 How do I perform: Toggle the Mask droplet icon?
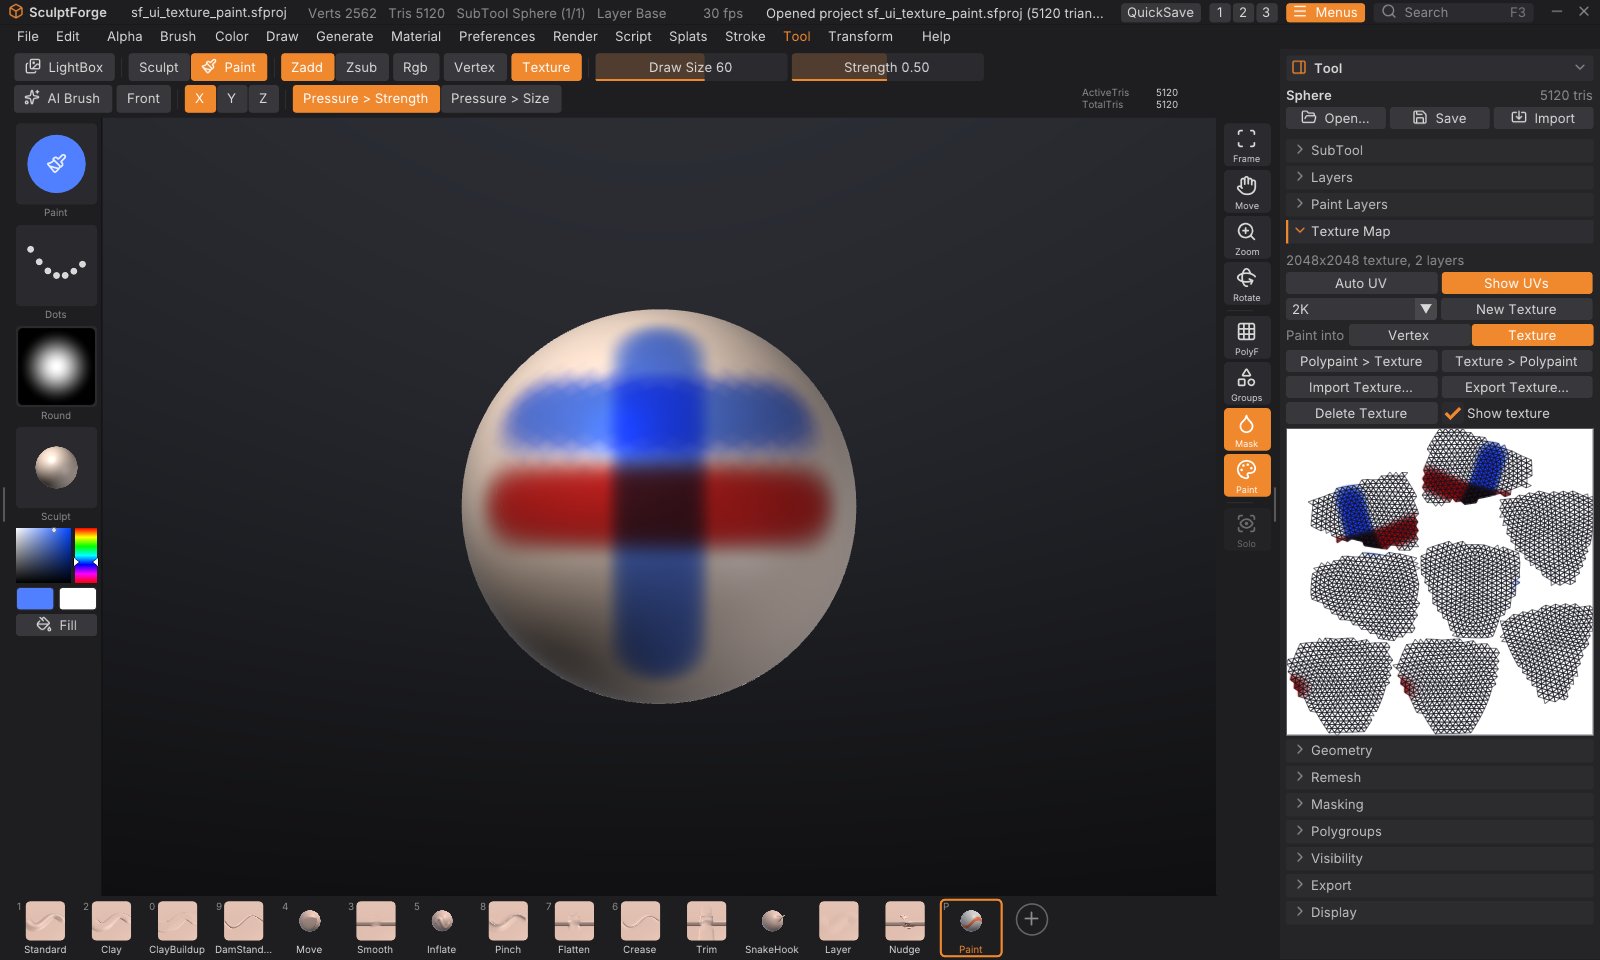click(x=1246, y=430)
